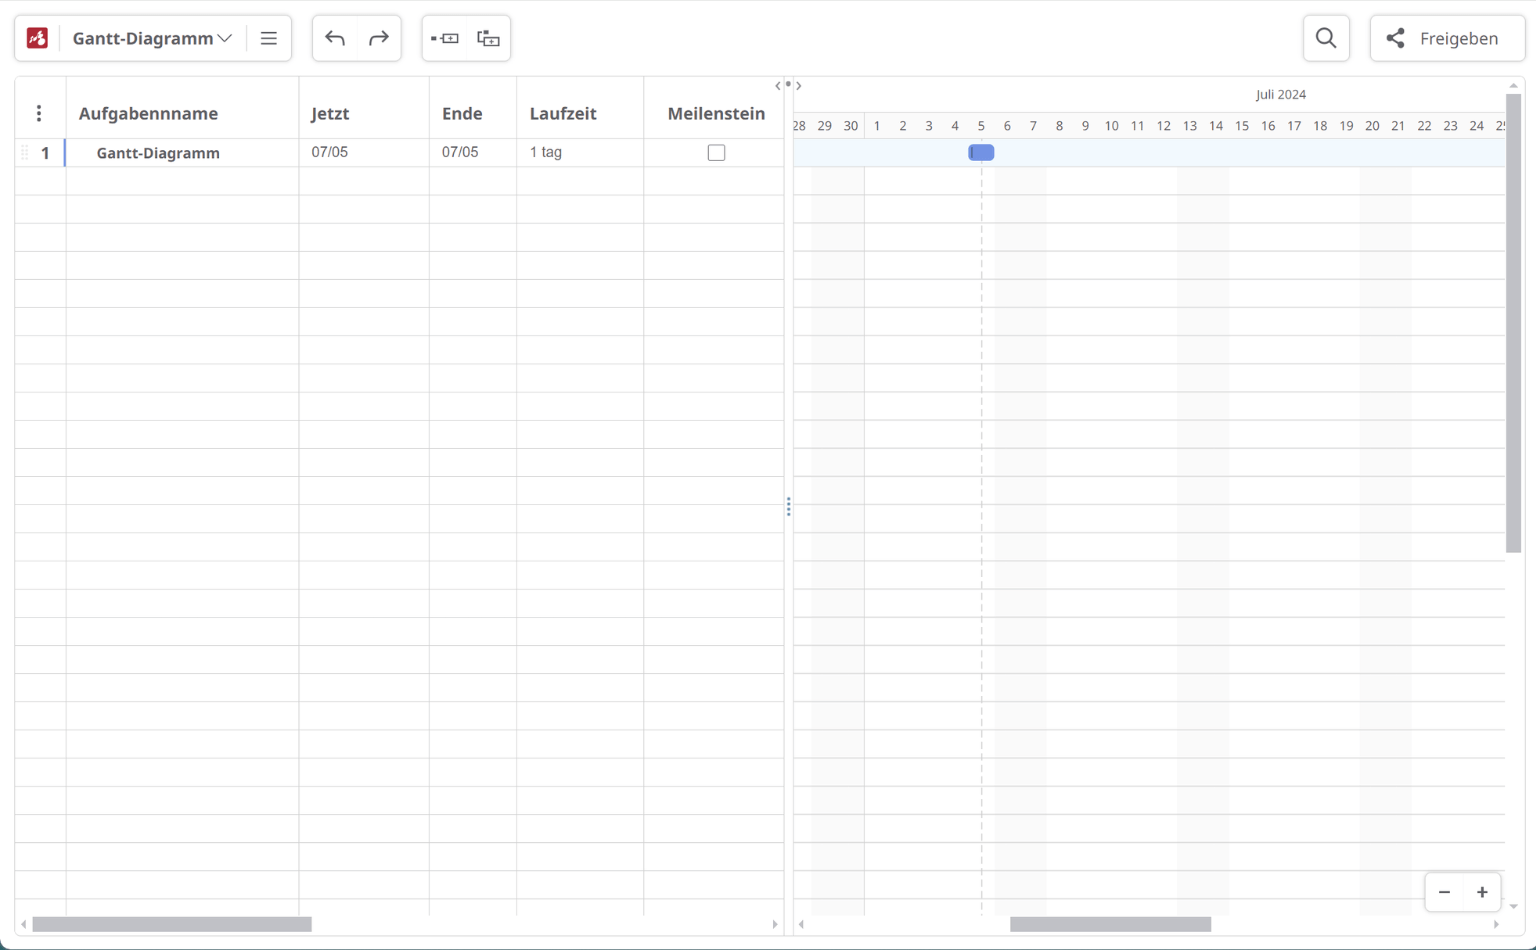The height and width of the screenshot is (950, 1536).
Task: Click day 29 in timeline header
Action: click(824, 126)
